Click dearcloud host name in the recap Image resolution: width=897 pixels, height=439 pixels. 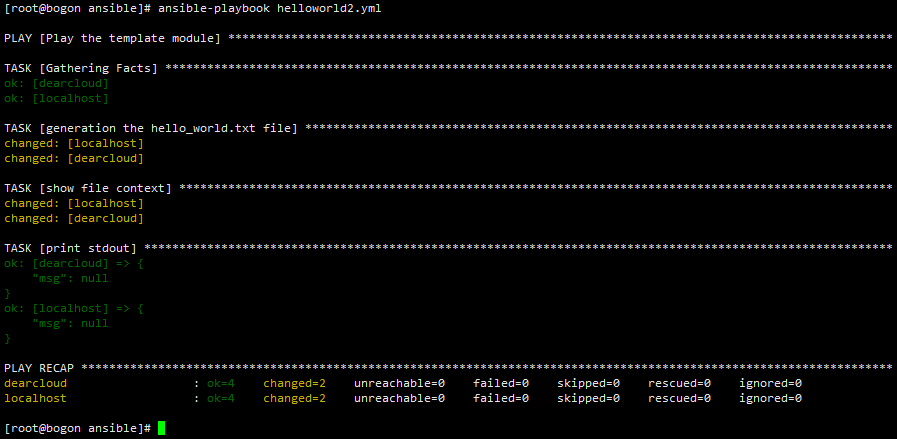(35, 383)
